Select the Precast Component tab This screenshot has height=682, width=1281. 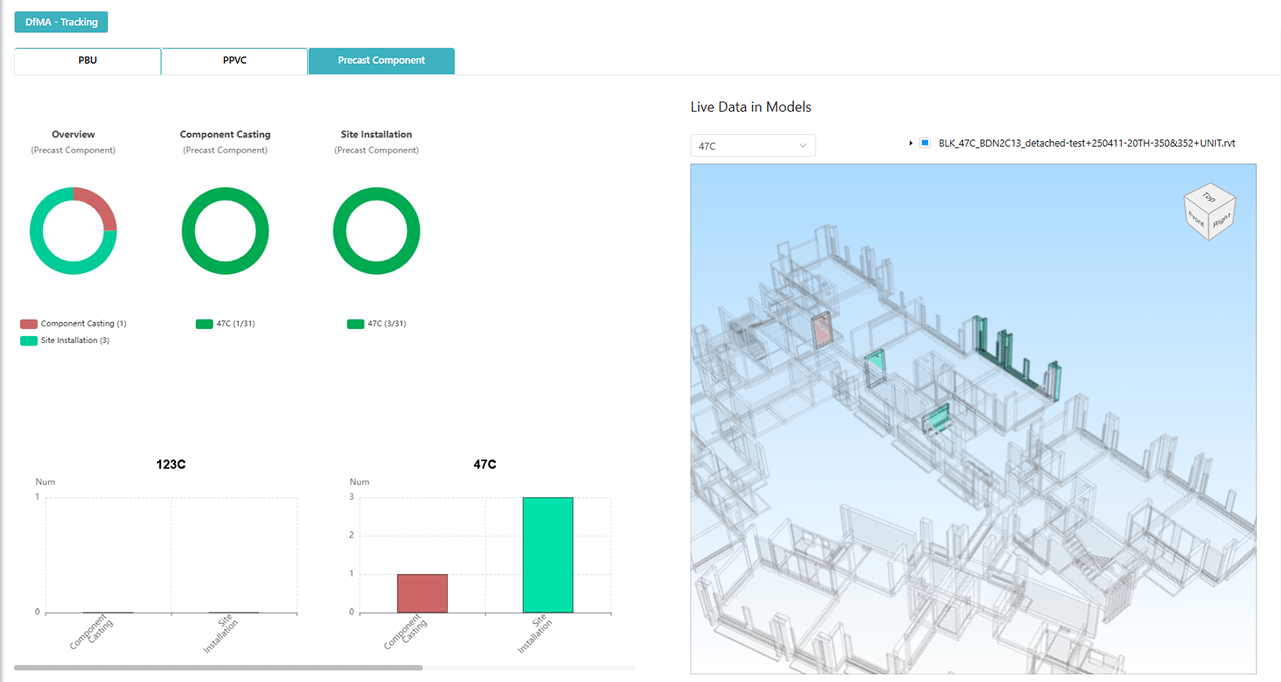coord(381,61)
